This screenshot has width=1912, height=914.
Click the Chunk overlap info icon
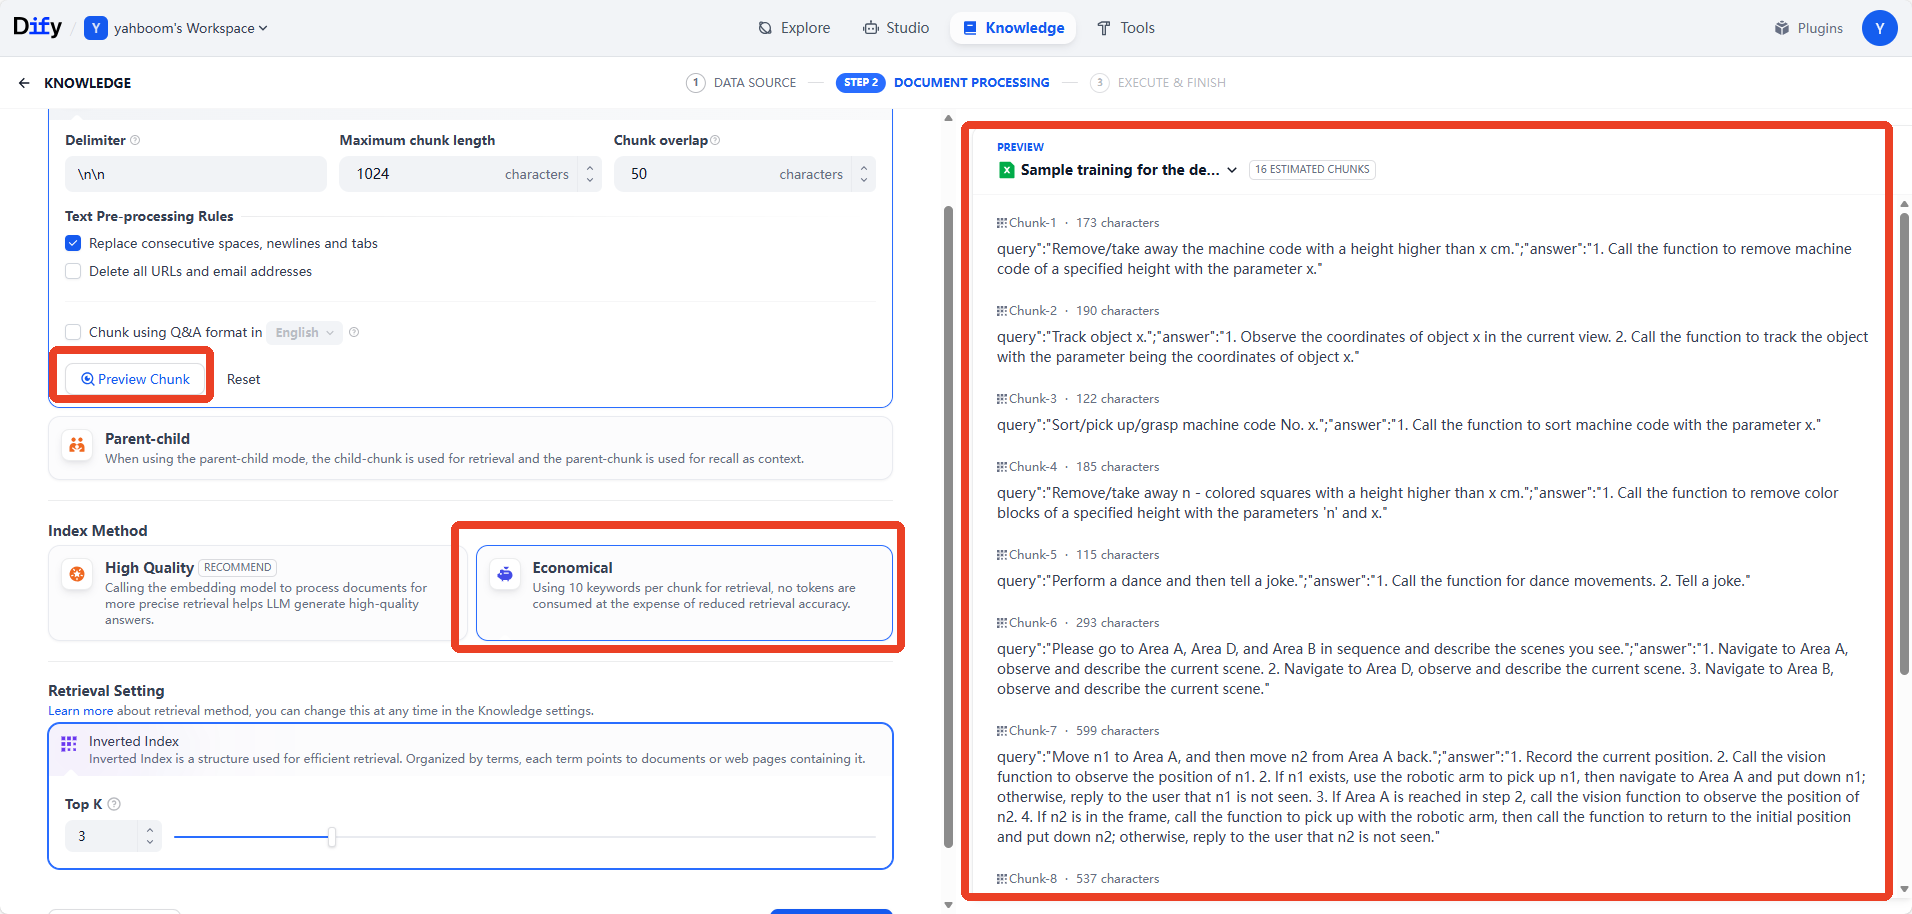[x=715, y=140]
